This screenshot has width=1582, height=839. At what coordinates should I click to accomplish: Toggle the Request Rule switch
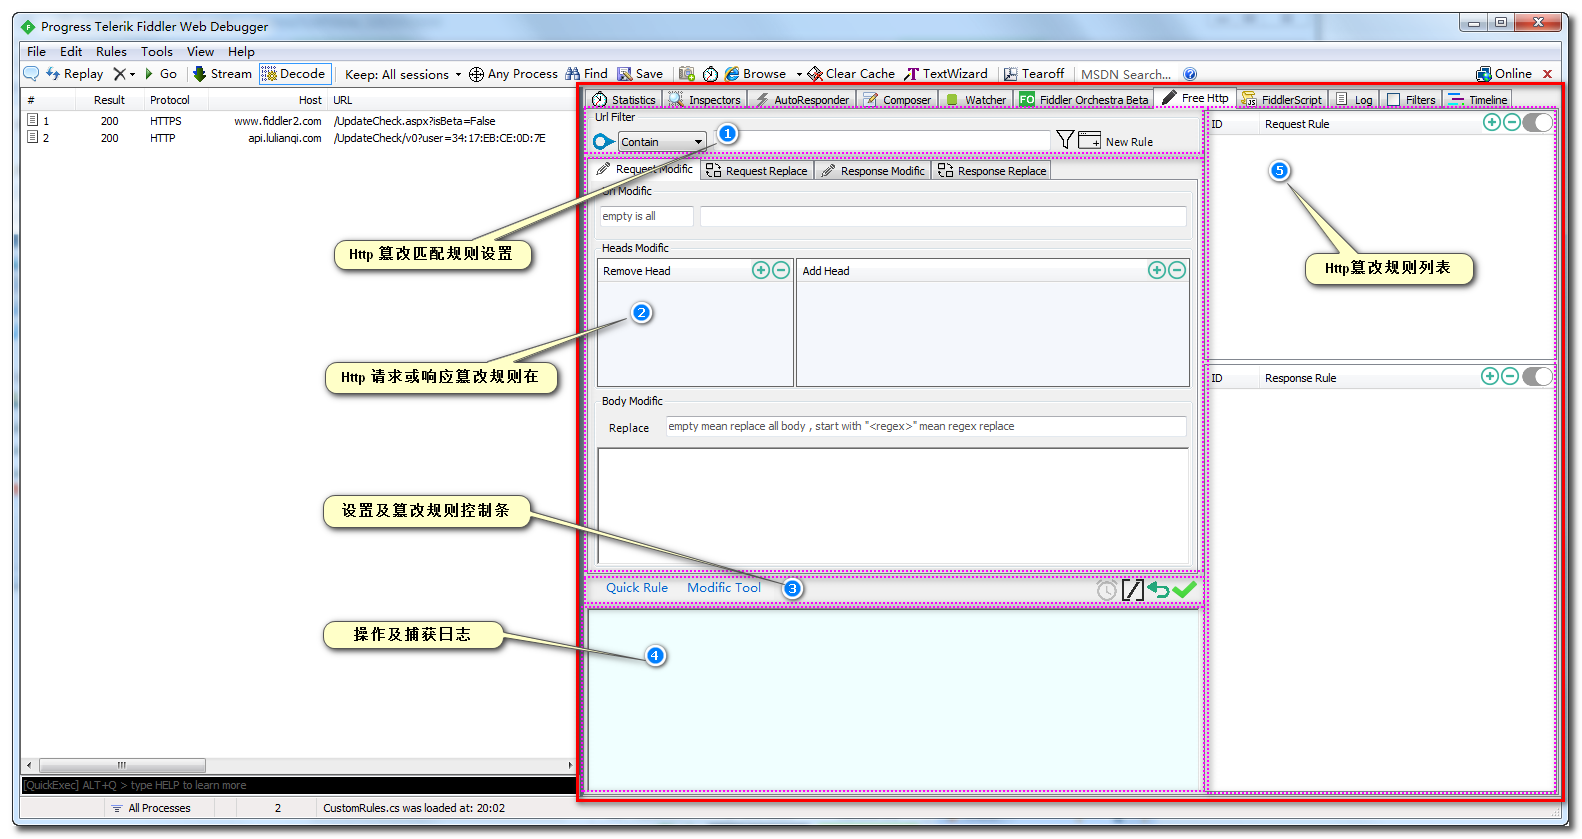1538,122
